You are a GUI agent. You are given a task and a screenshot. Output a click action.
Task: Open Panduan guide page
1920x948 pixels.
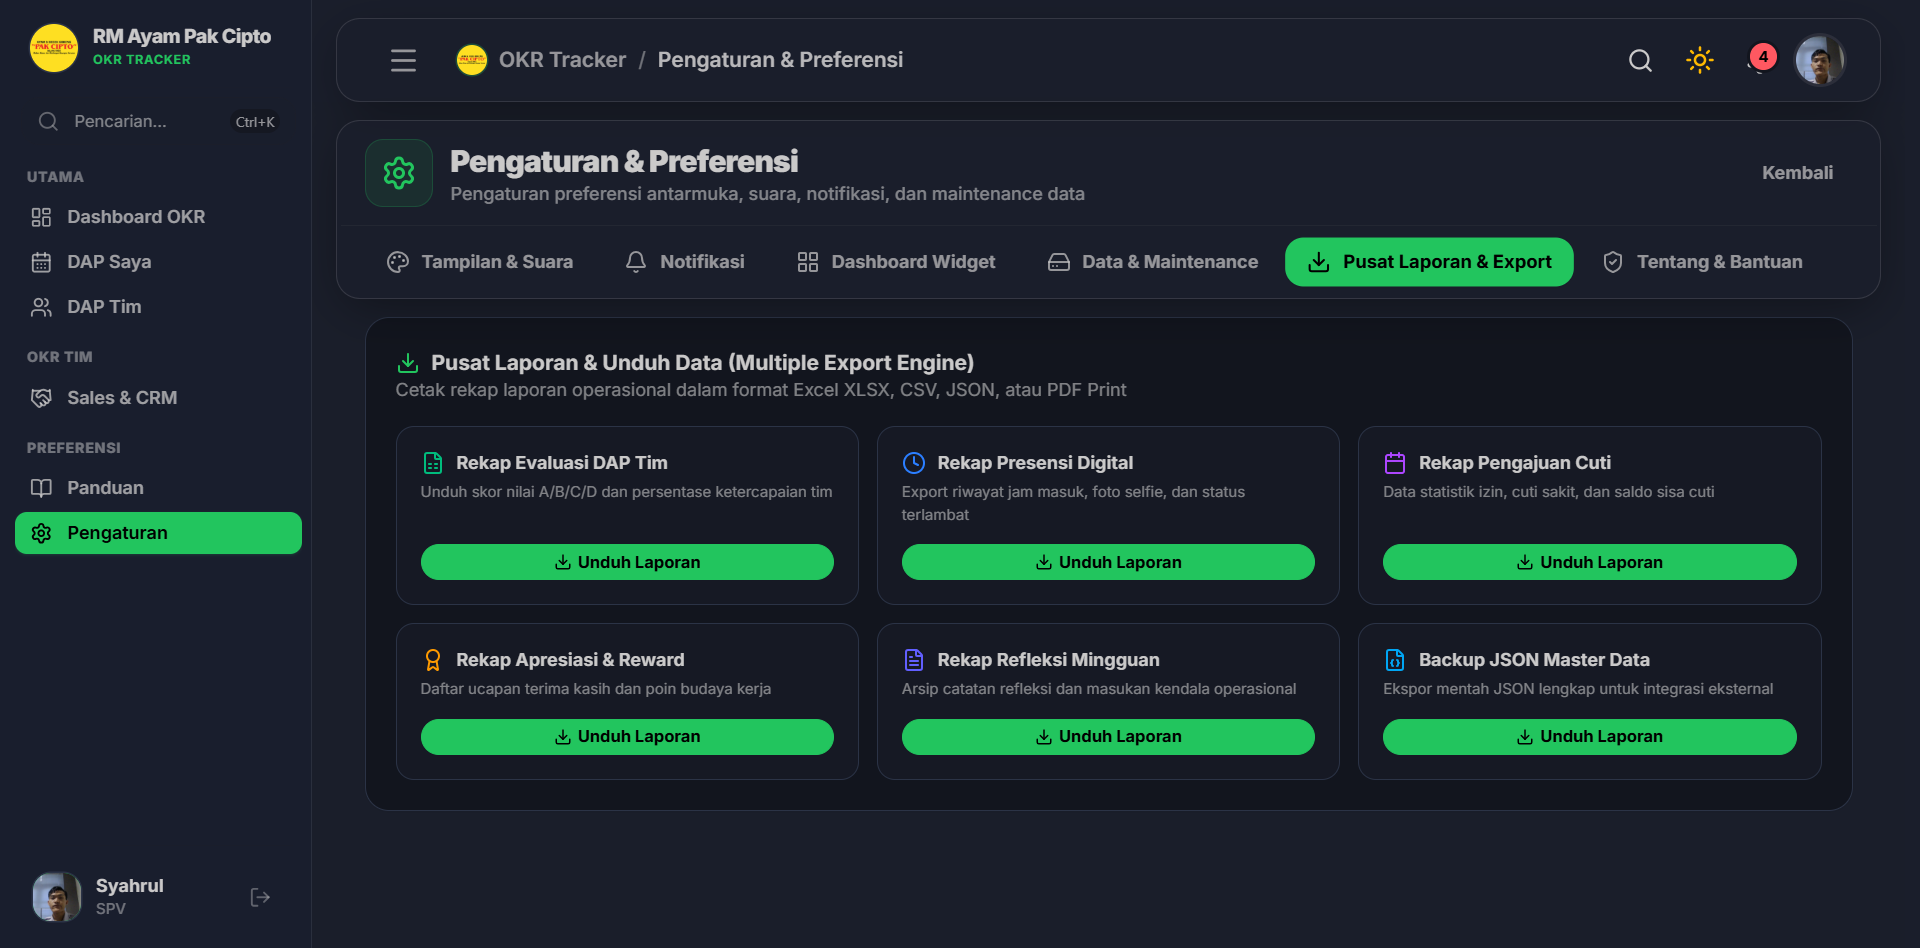coord(158,488)
